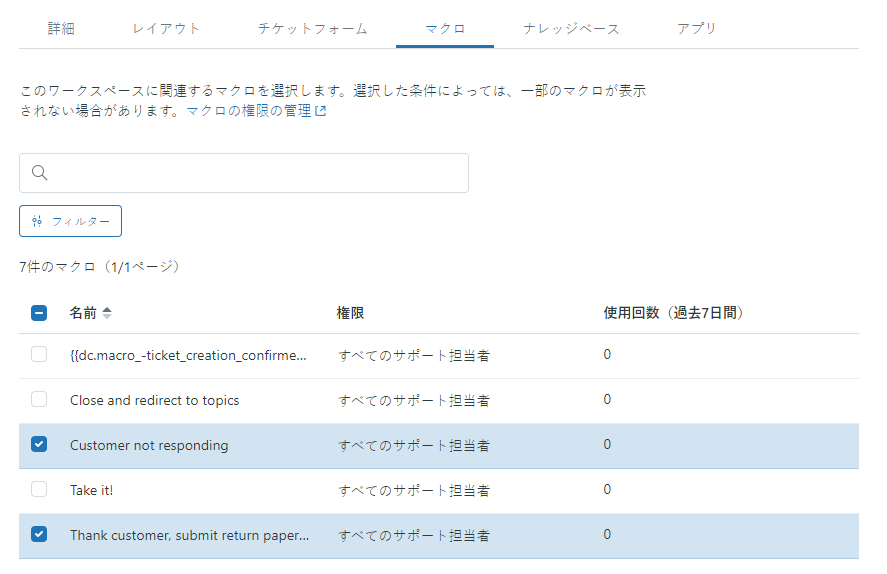The image size is (887, 574).
Task: Click the Customer not responding macro name
Action: coord(149,446)
